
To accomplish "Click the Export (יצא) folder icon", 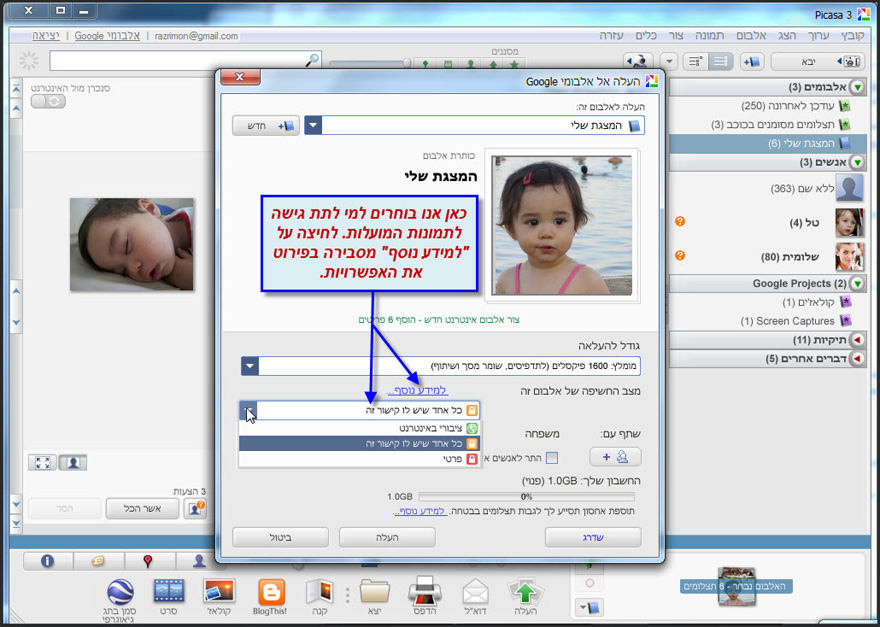I will pyautogui.click(x=375, y=592).
